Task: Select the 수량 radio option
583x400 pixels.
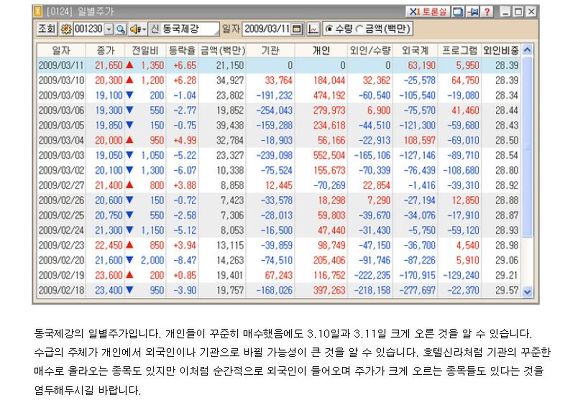Action: coord(339,29)
